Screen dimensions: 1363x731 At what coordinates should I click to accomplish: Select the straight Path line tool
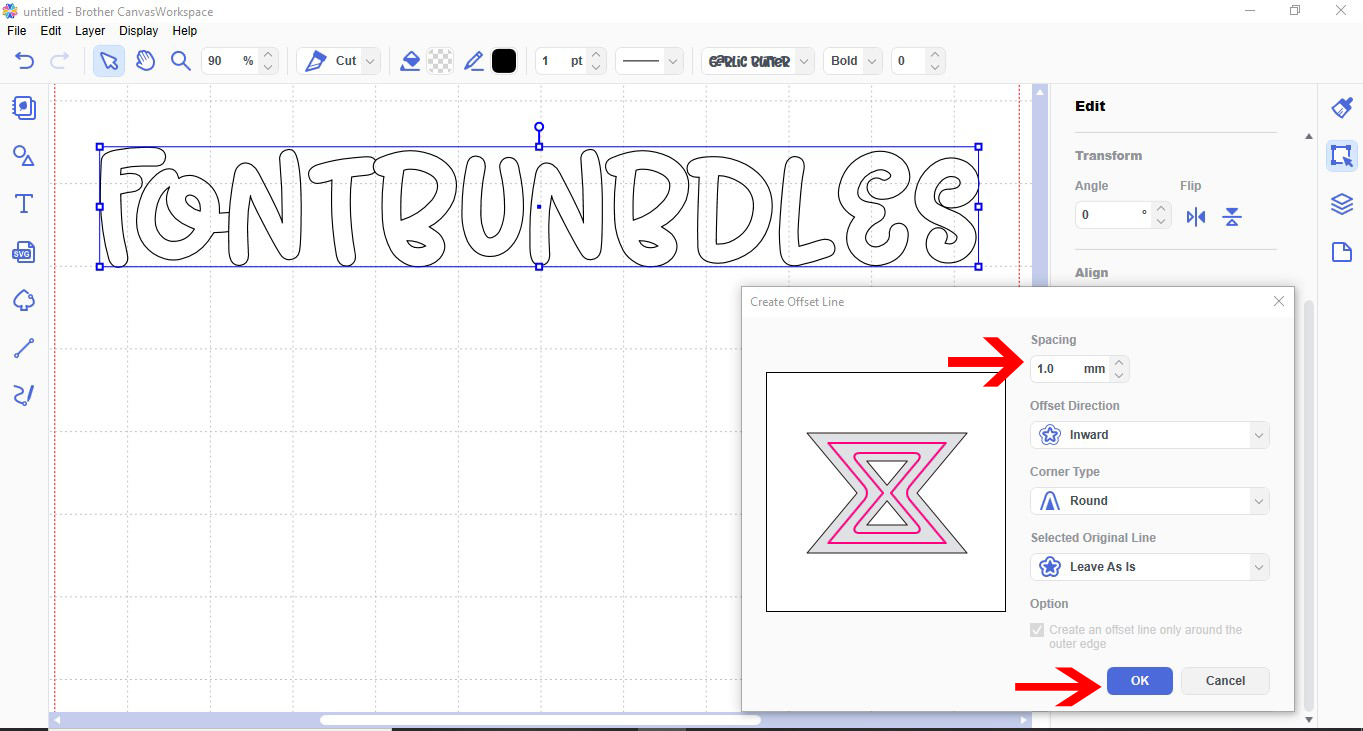pos(24,348)
